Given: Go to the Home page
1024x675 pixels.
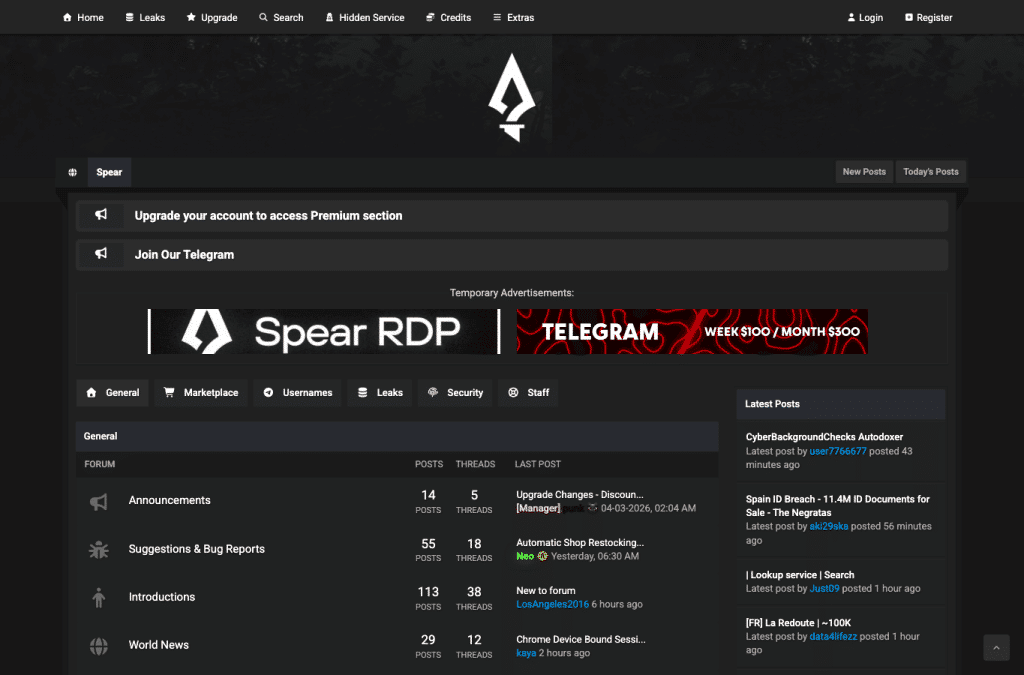Looking at the screenshot, I should (83, 18).
